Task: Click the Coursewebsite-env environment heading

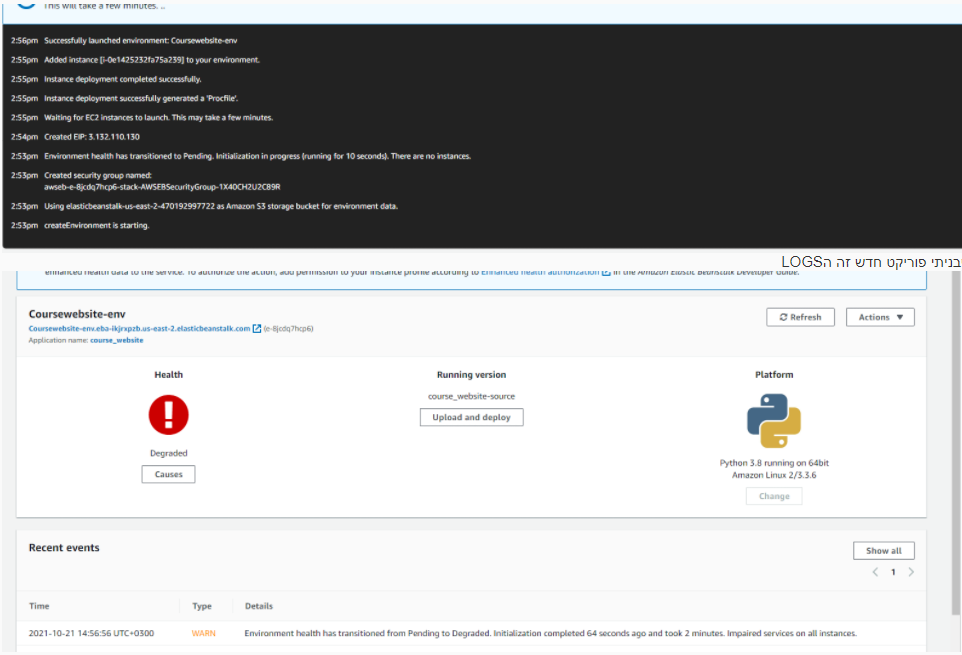Action: tap(77, 314)
